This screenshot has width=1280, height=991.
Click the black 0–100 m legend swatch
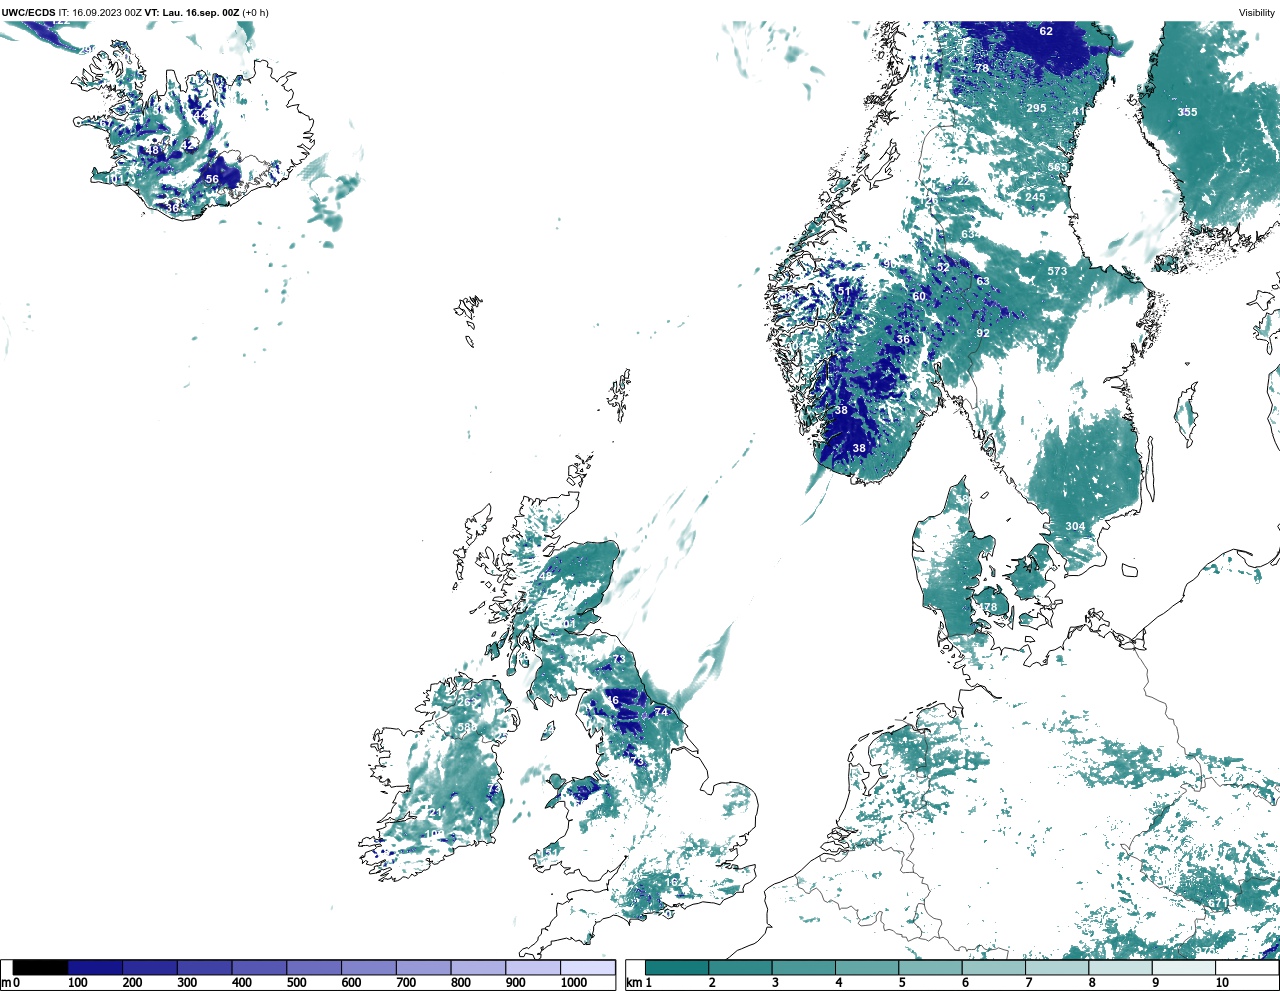click(41, 967)
